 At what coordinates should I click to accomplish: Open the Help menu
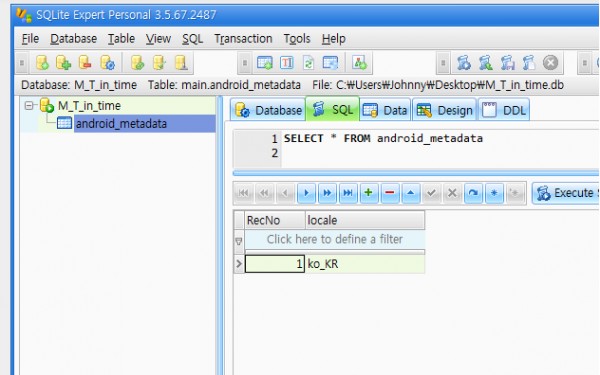[334, 39]
